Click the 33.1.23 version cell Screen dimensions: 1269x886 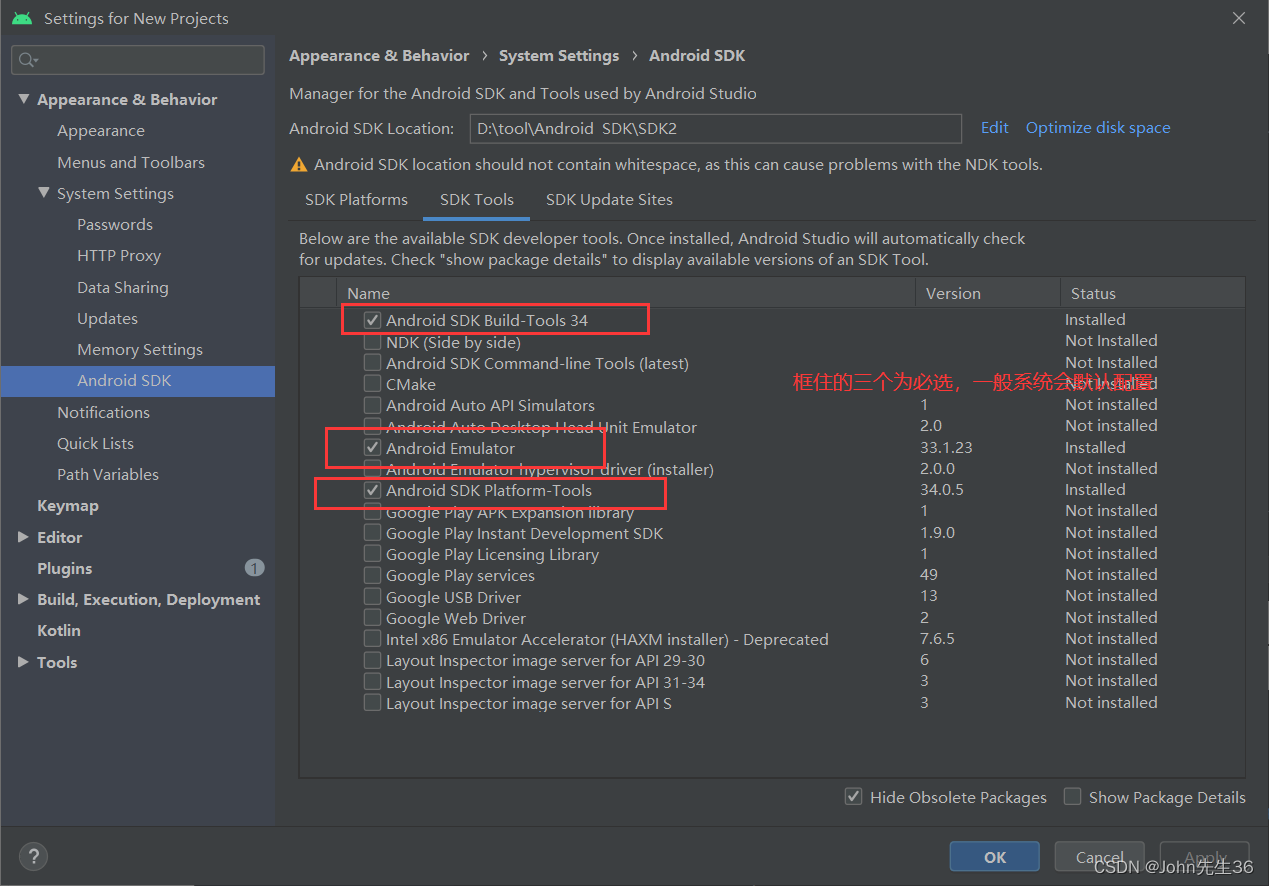click(x=946, y=448)
